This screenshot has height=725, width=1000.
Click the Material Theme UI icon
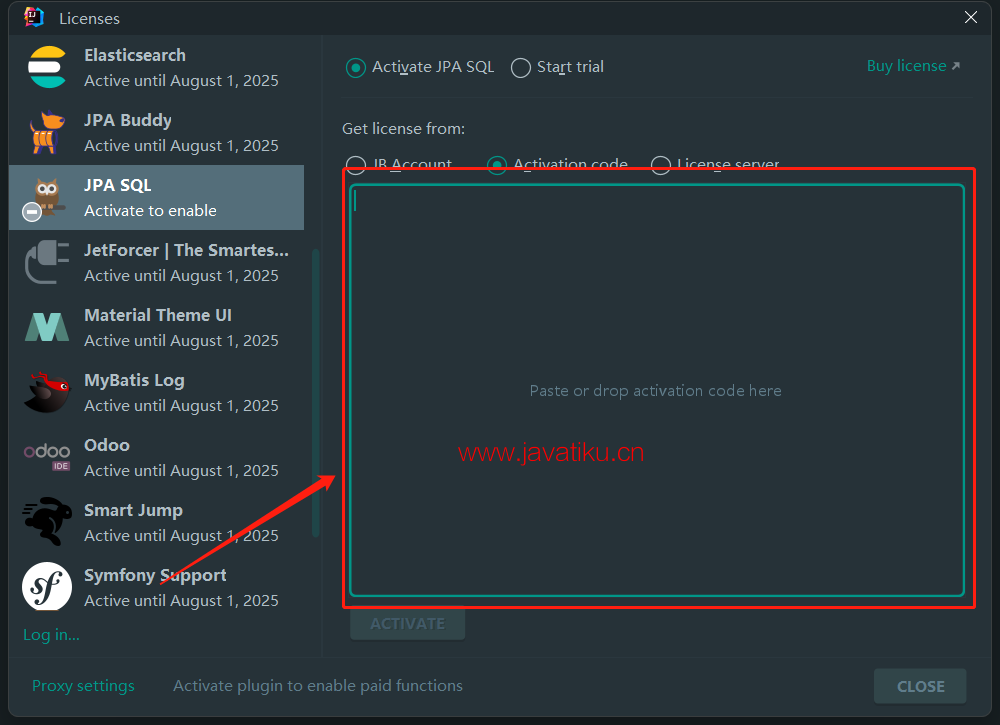pyautogui.click(x=47, y=328)
